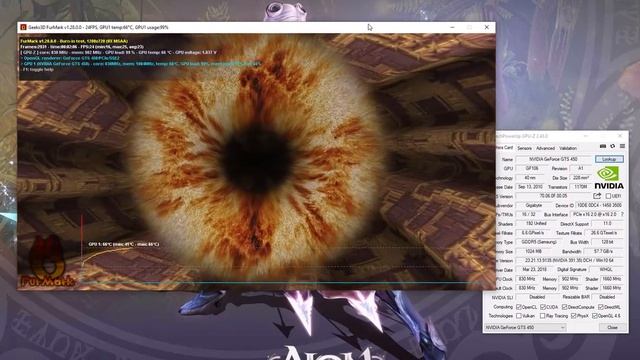This screenshot has width=640, height=360.
Task: Click the Subvendor field showing Gigabyte
Action: point(533,205)
